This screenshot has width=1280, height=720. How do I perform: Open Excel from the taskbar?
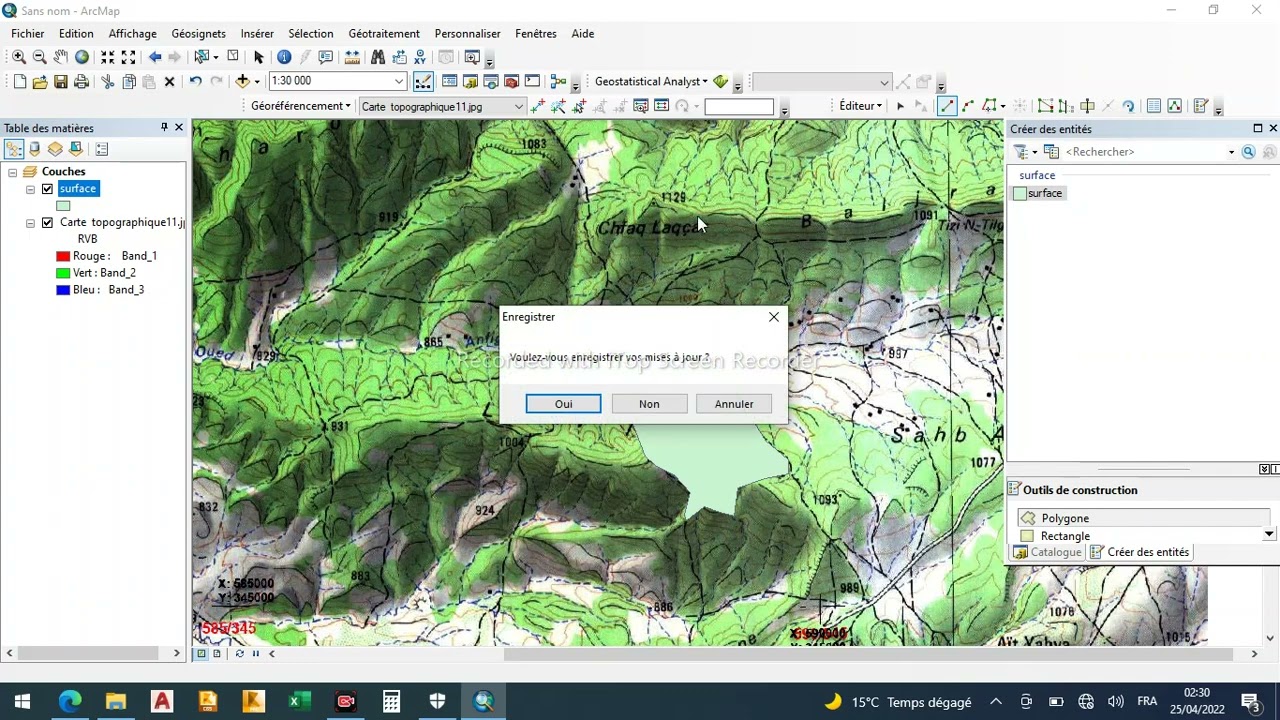[x=299, y=702]
